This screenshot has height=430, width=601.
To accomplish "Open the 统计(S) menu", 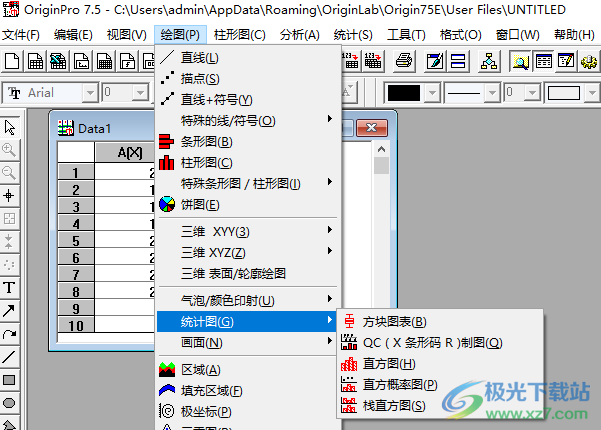I will [353, 35].
